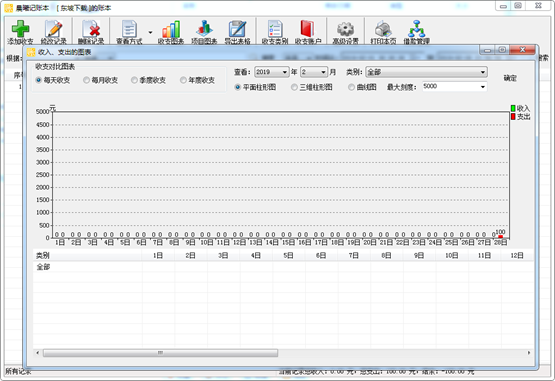Expand the 类别 全部 combo box
Image resolution: width=555 pixels, height=381 pixels.
click(427, 72)
